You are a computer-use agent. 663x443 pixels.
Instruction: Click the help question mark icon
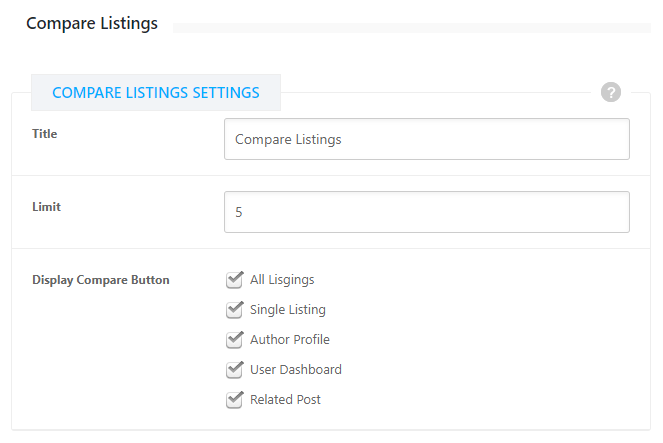[x=611, y=92]
